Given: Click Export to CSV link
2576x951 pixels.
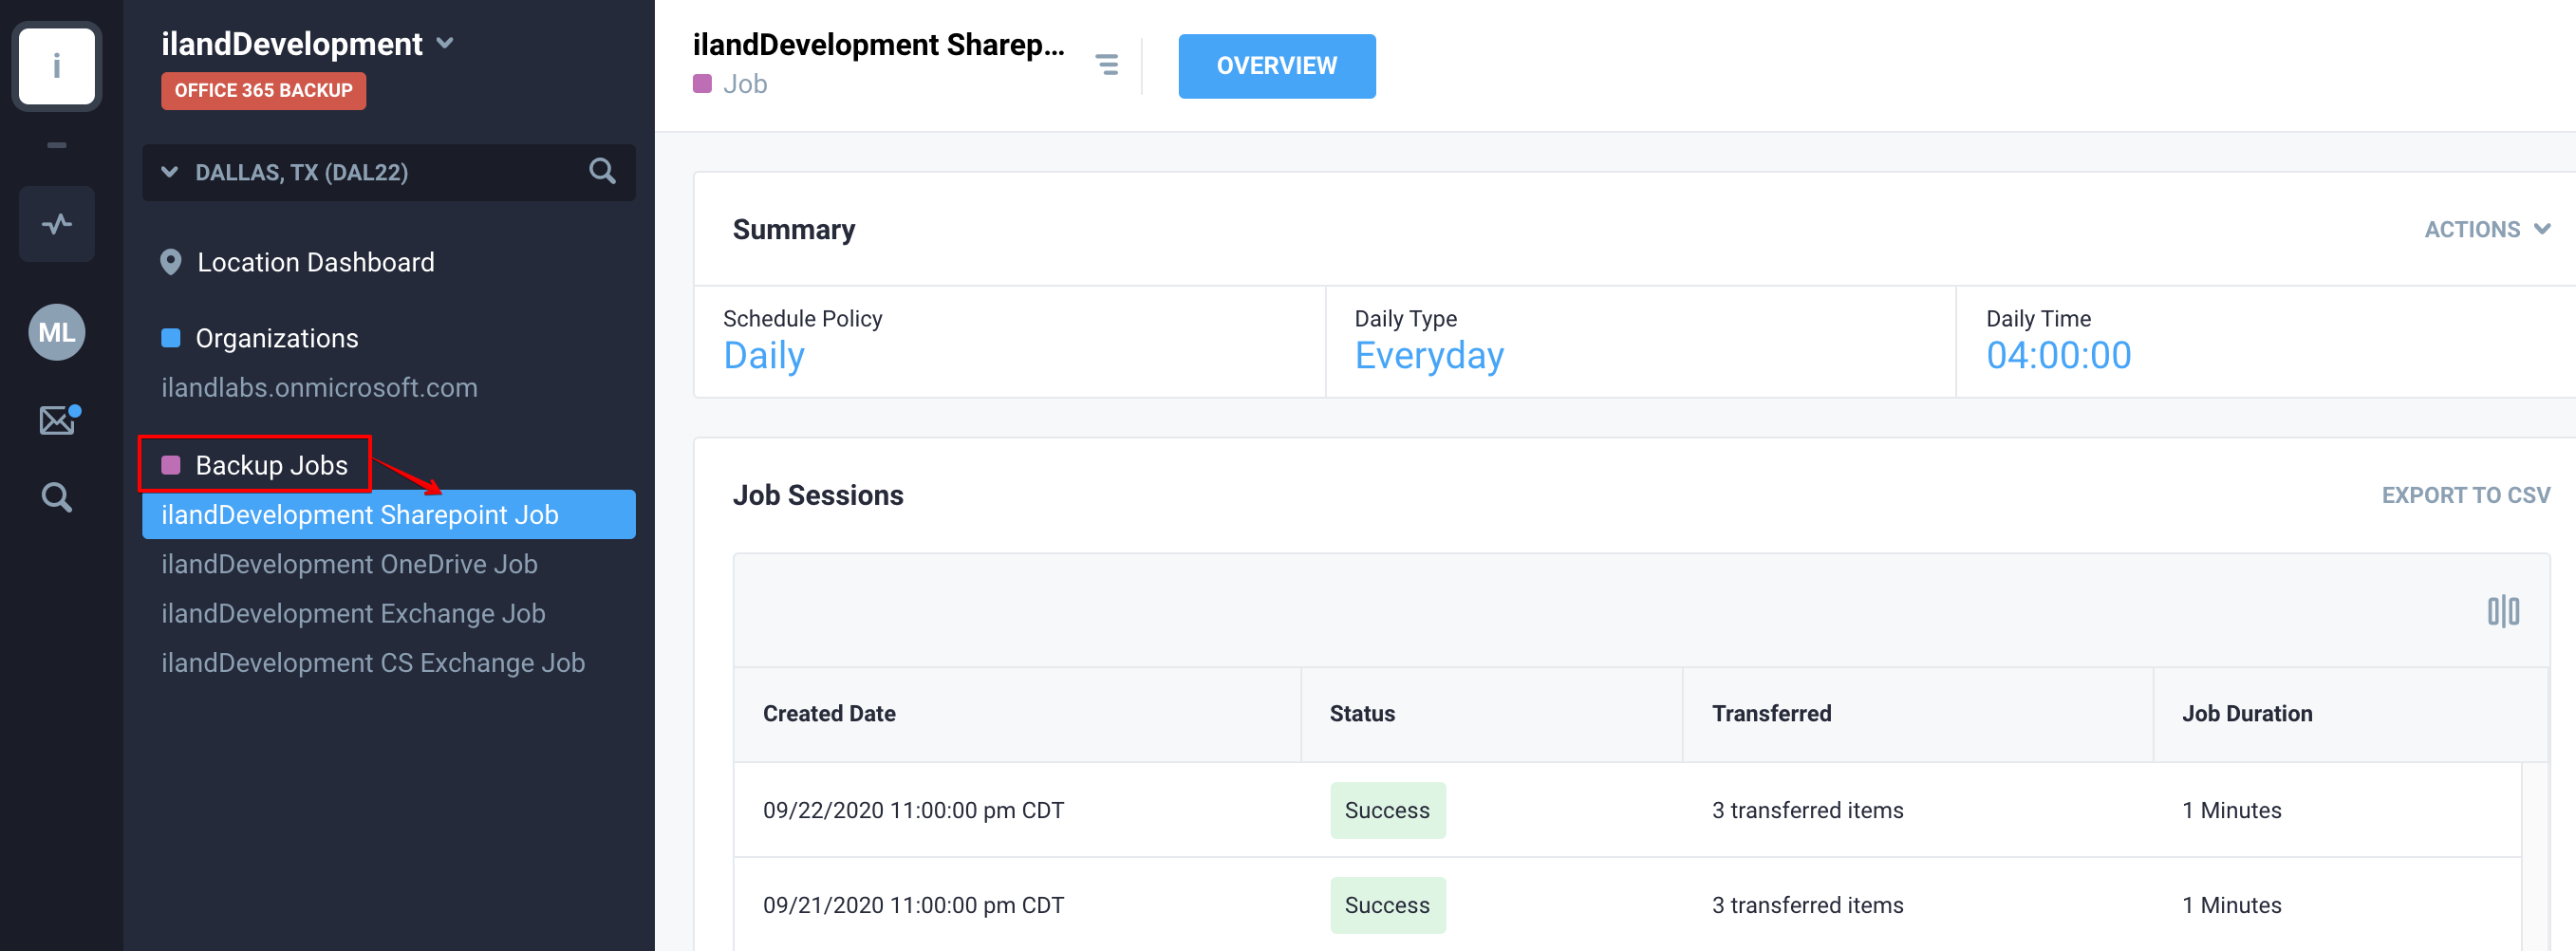Looking at the screenshot, I should [x=2465, y=495].
